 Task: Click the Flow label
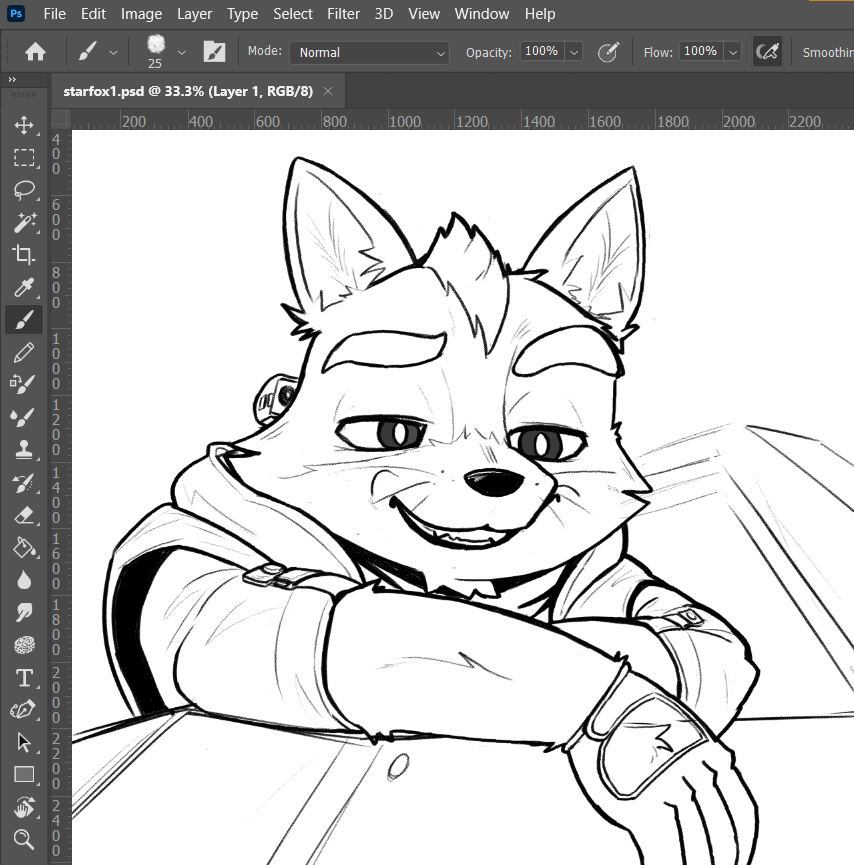(658, 52)
